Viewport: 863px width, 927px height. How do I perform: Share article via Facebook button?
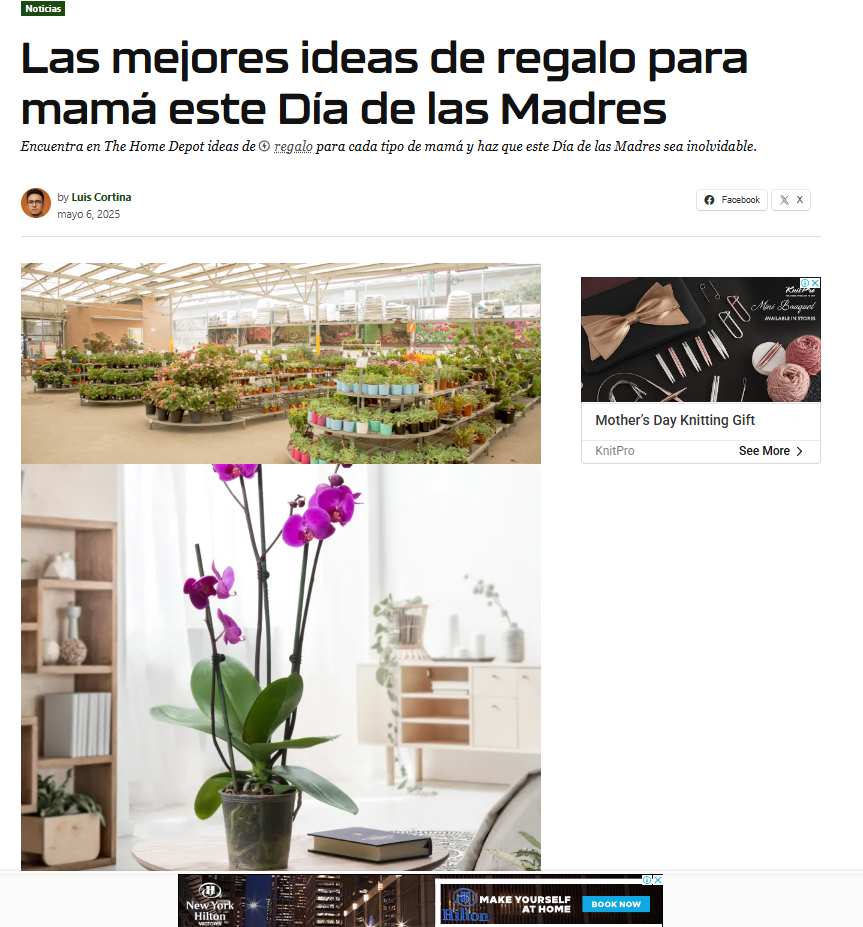click(x=732, y=200)
